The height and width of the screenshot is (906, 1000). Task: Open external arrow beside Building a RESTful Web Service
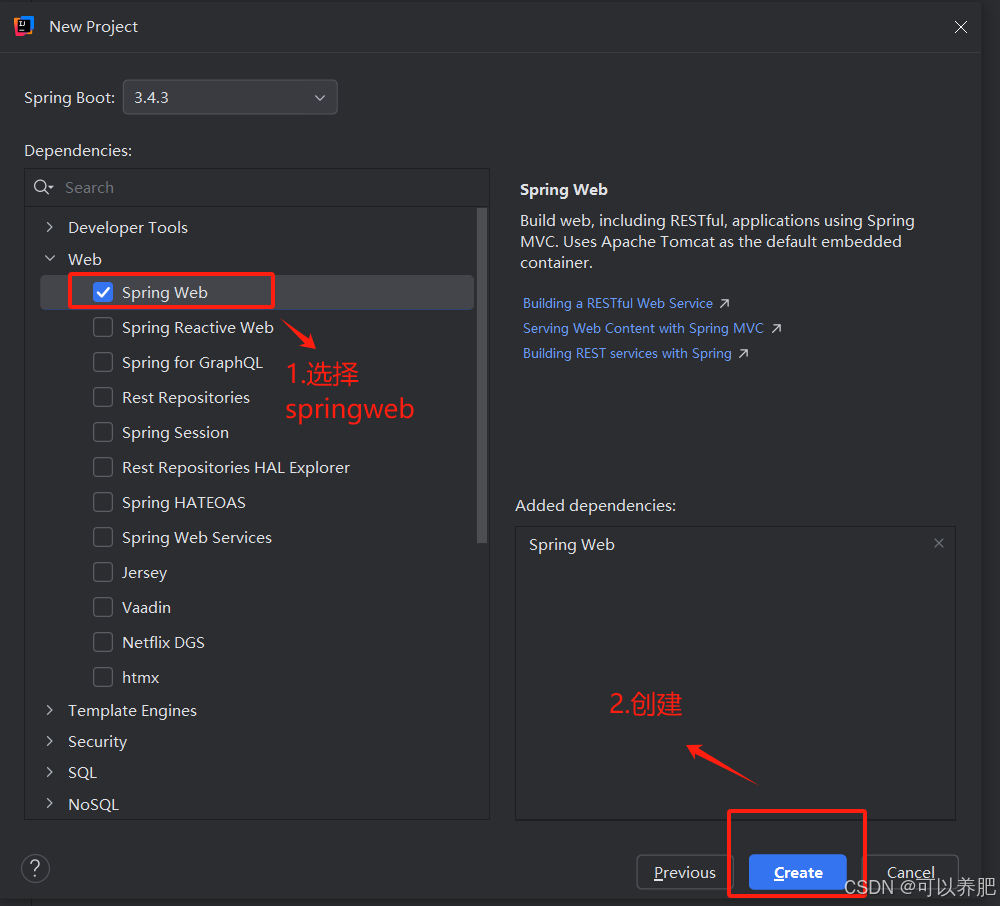coord(724,303)
